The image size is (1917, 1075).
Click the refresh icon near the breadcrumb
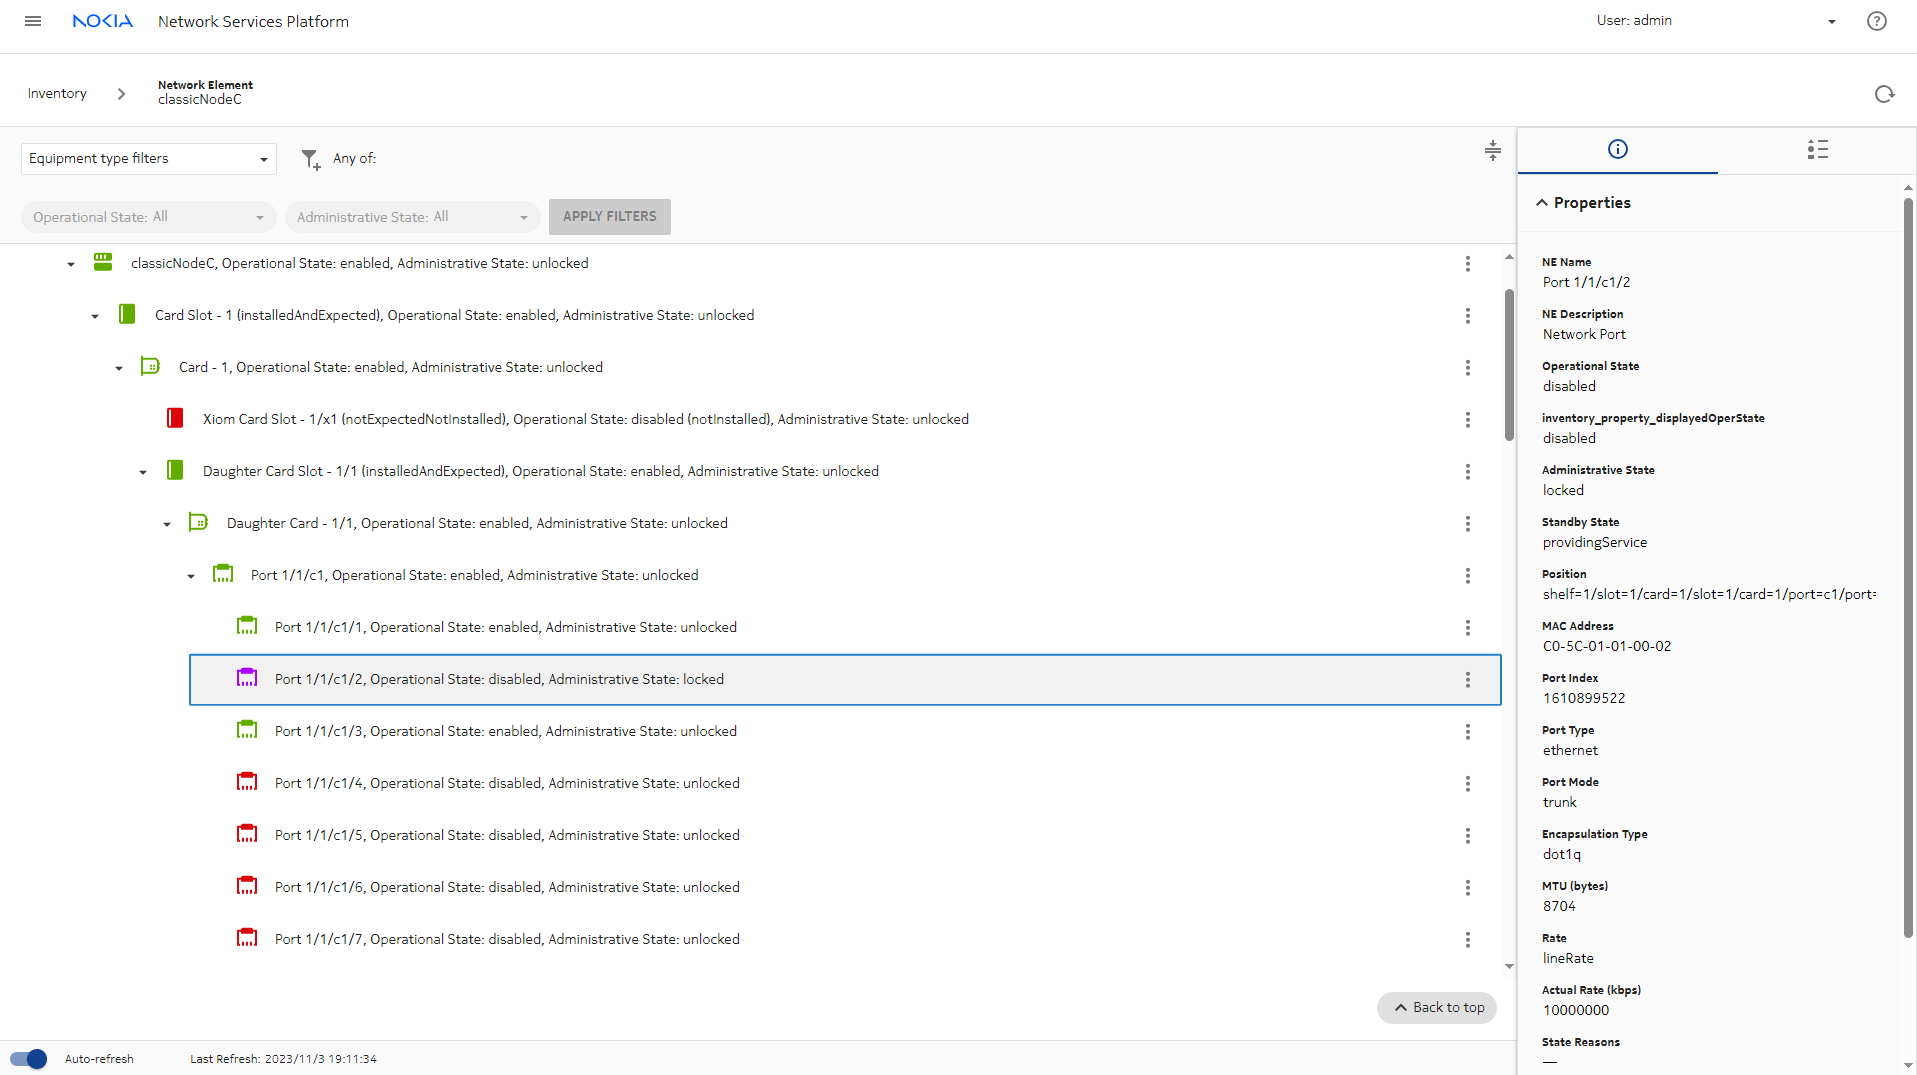[1884, 94]
